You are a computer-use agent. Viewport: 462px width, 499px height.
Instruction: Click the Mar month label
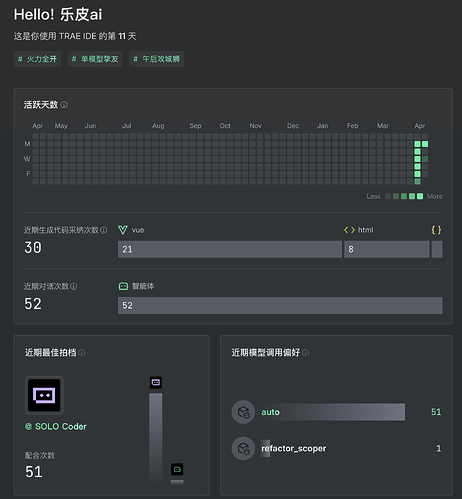383,126
